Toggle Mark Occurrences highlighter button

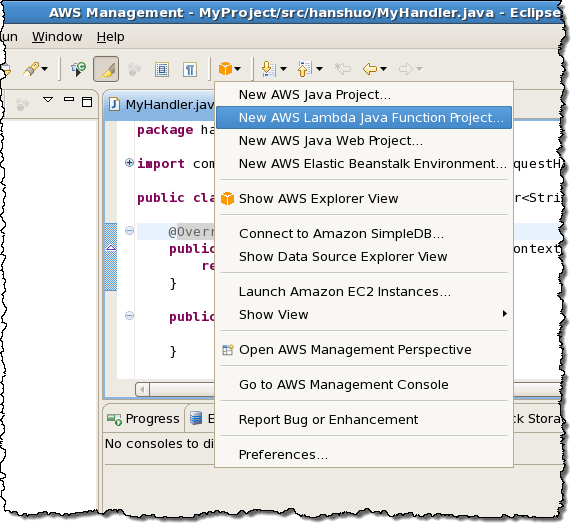[x=106, y=69]
